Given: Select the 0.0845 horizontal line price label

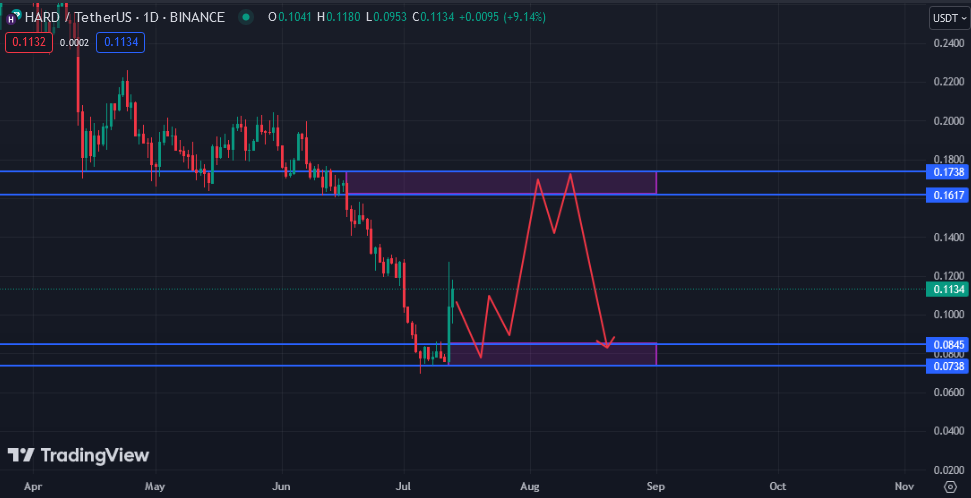Looking at the screenshot, I should click(x=947, y=344).
